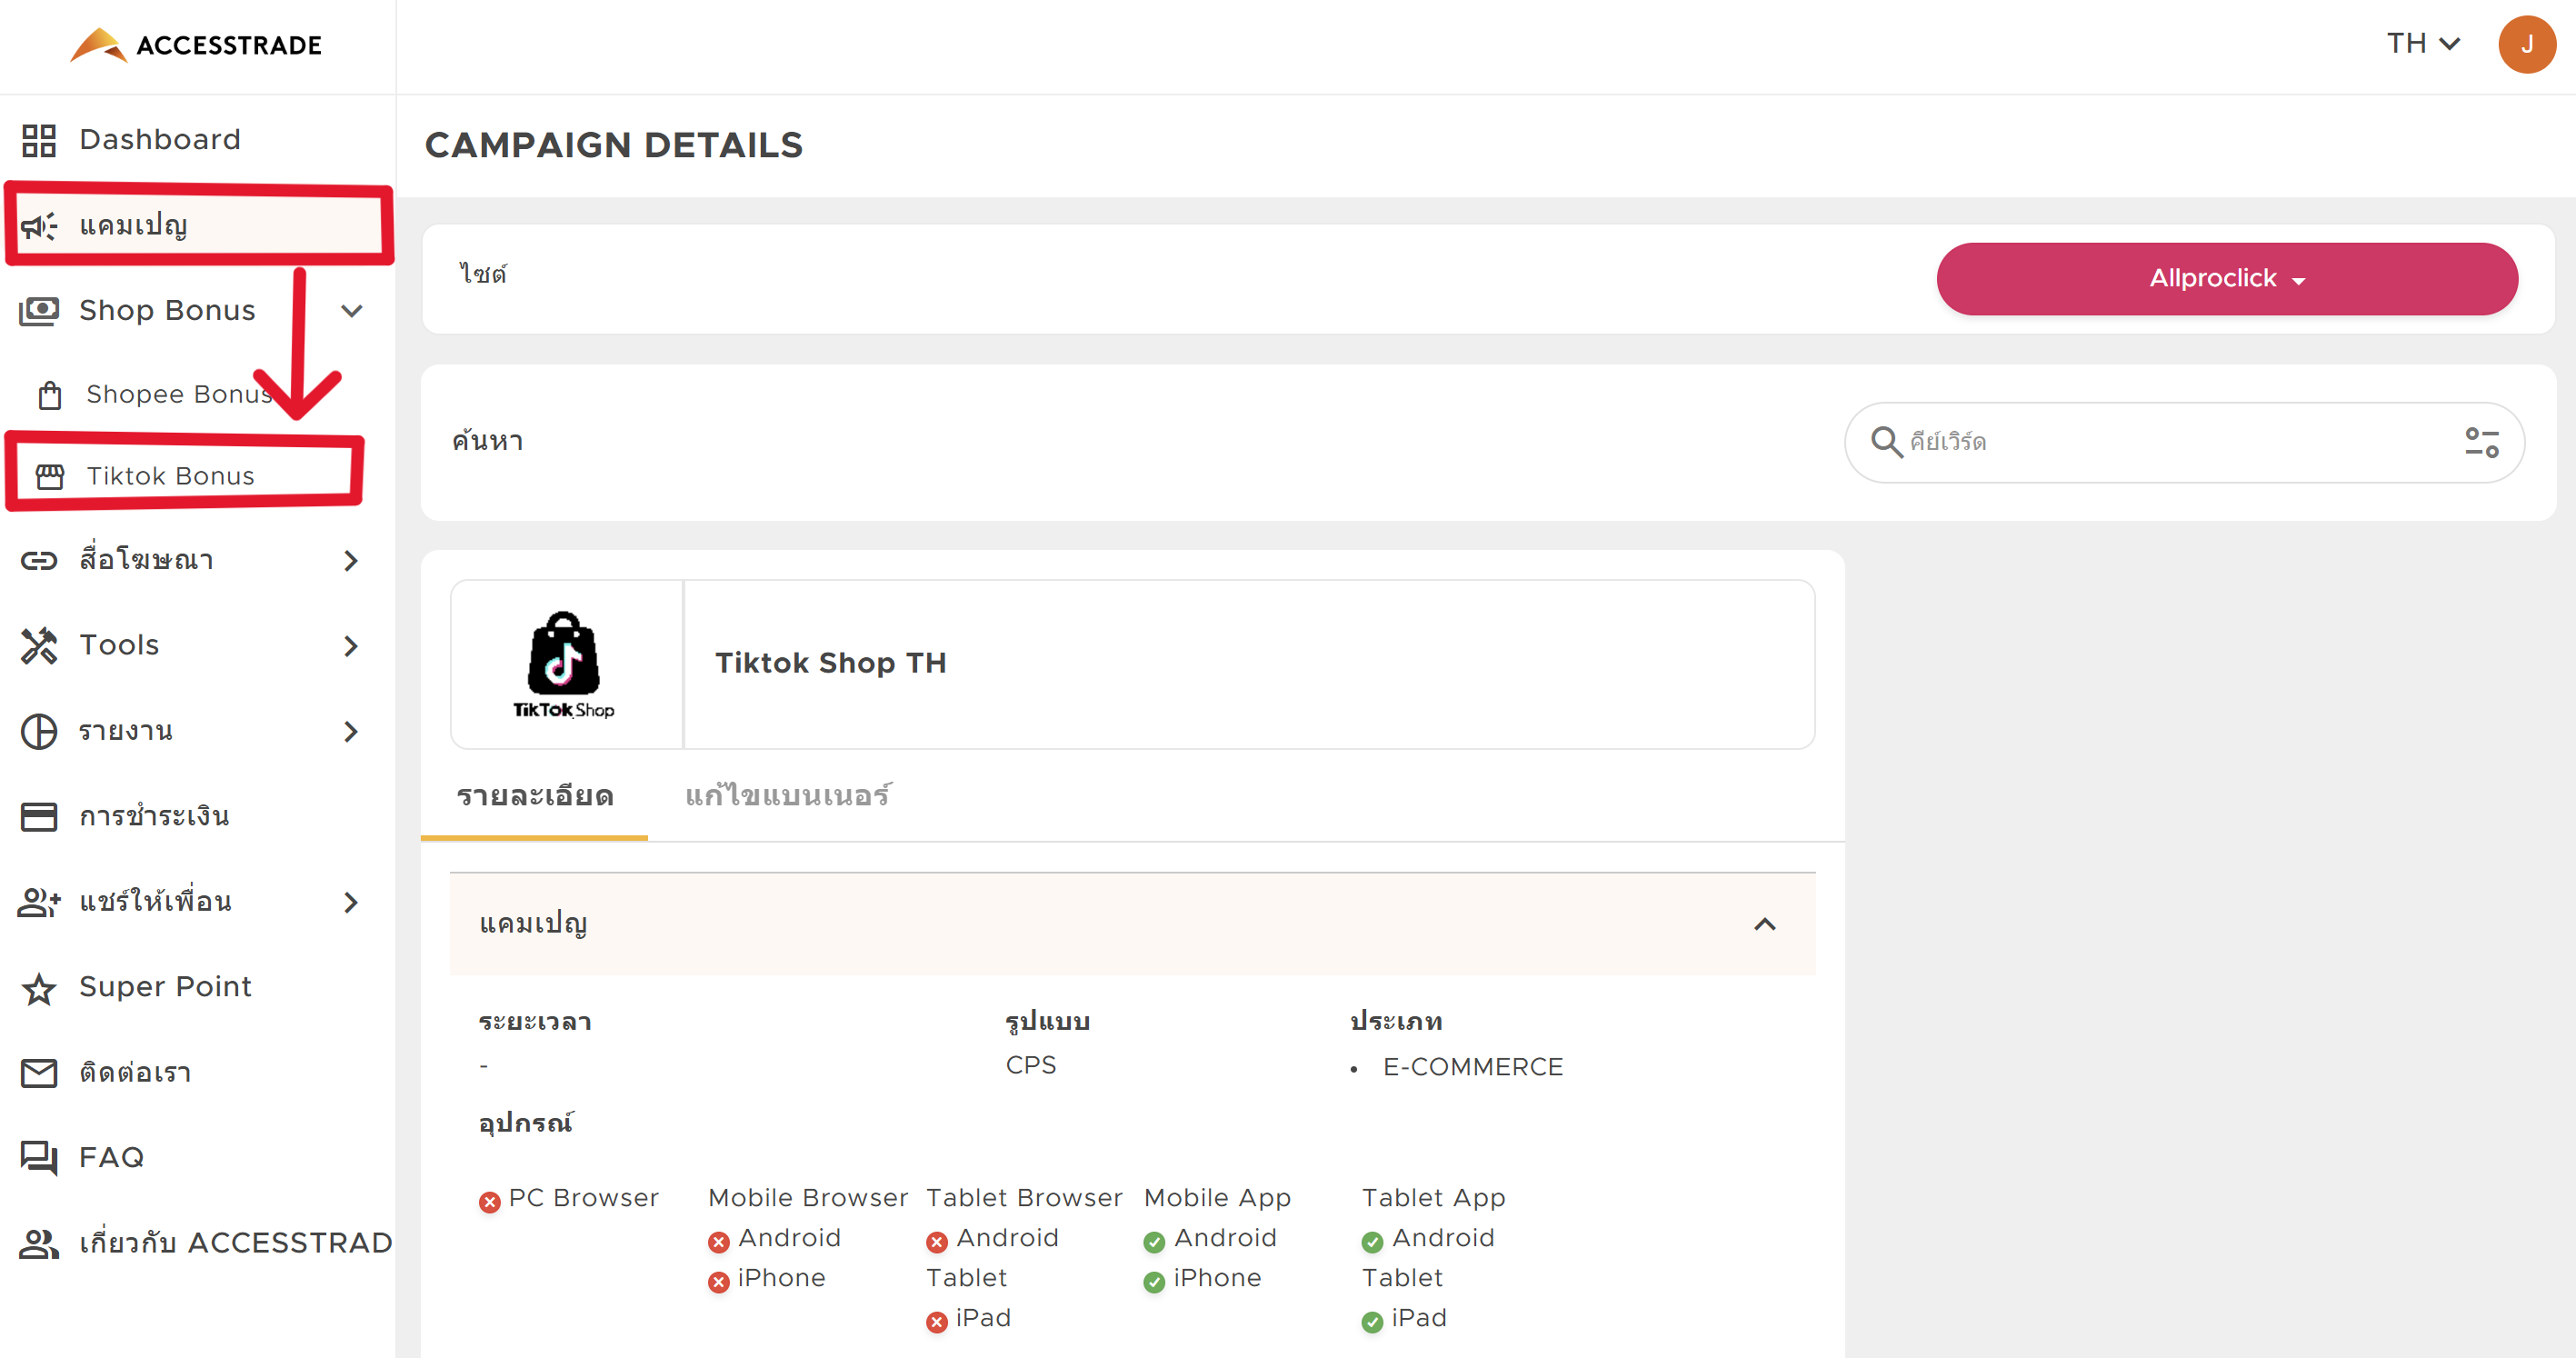Click the campaign megaphone icon
The width and height of the screenshot is (2576, 1358).
[x=39, y=226]
